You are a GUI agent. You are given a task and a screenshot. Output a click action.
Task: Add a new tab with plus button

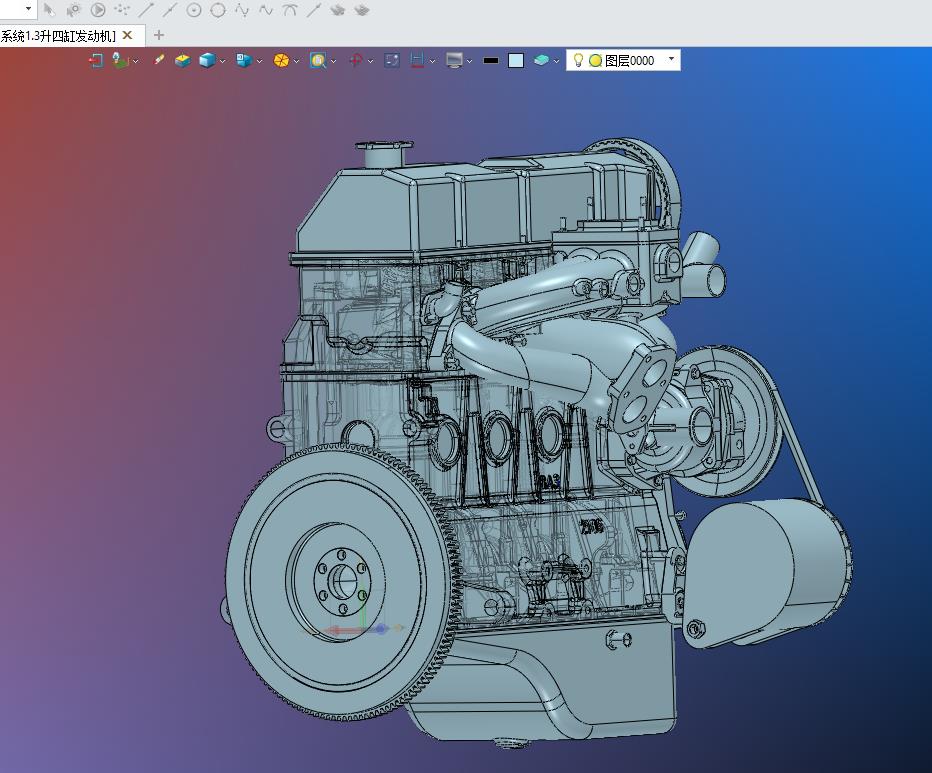pyautogui.click(x=159, y=35)
